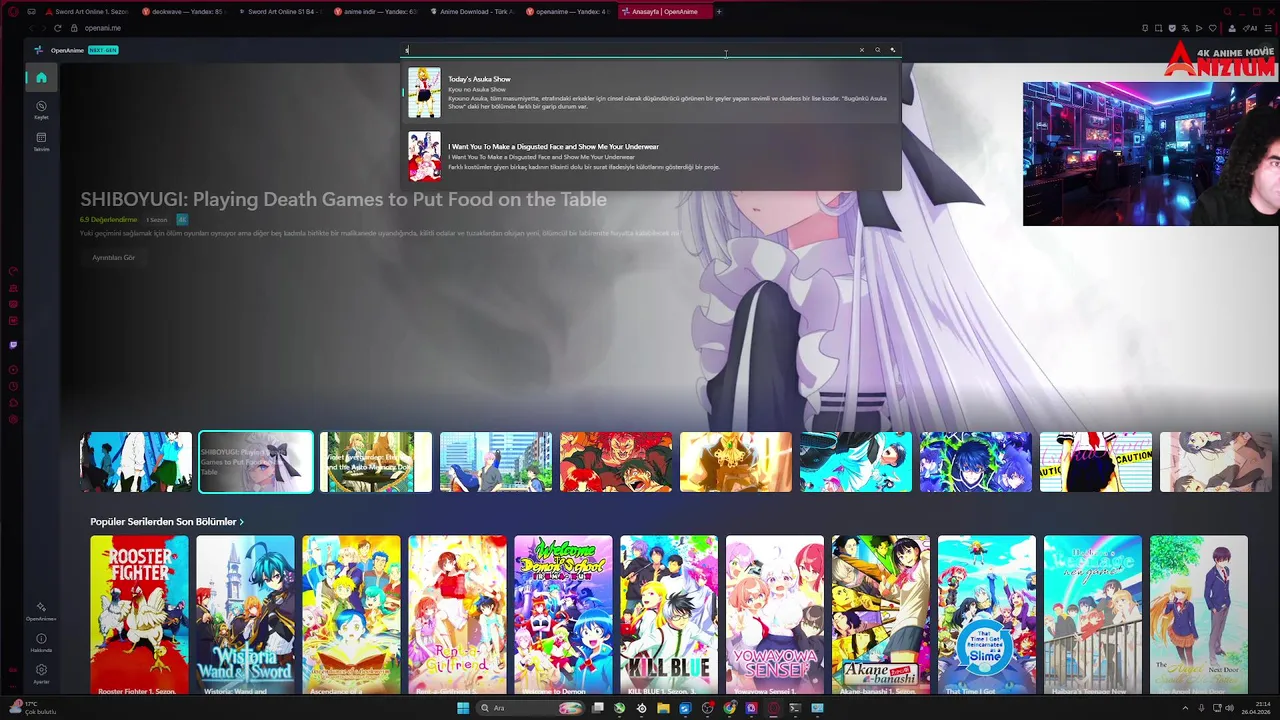The height and width of the screenshot is (720, 1280).
Task: Open Windows Start menu
Action: pos(463,708)
